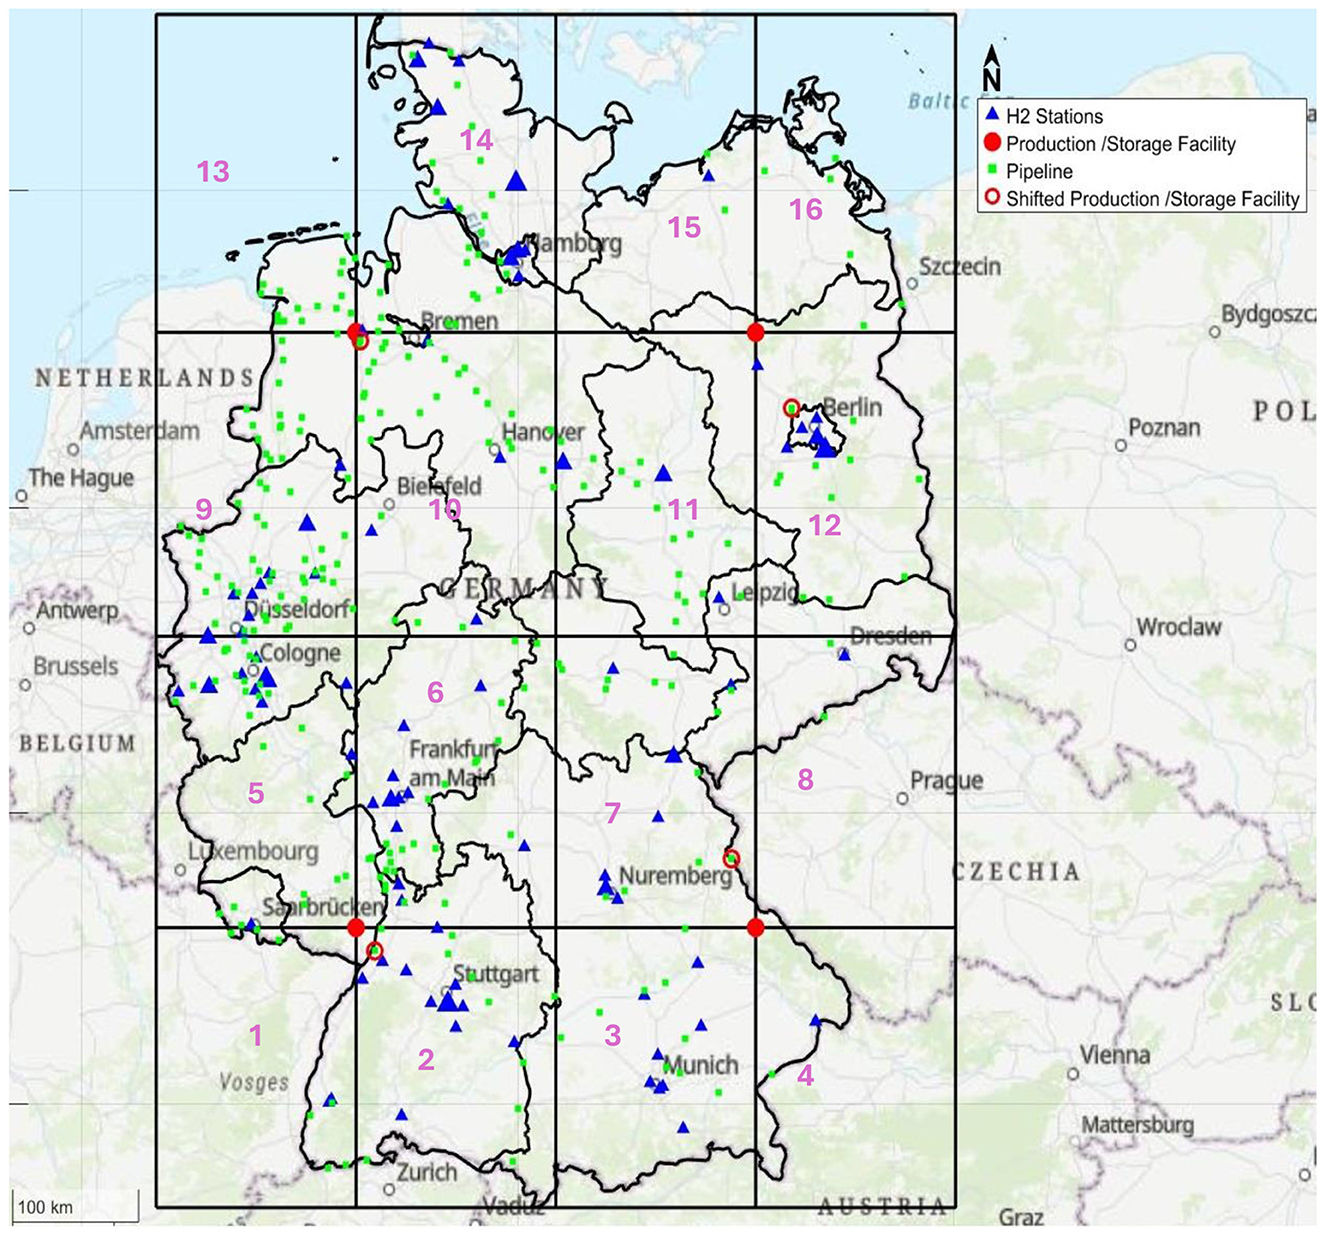This screenshot has width=1325, height=1237.
Task: Select grid cell number 13
Action: point(213,172)
